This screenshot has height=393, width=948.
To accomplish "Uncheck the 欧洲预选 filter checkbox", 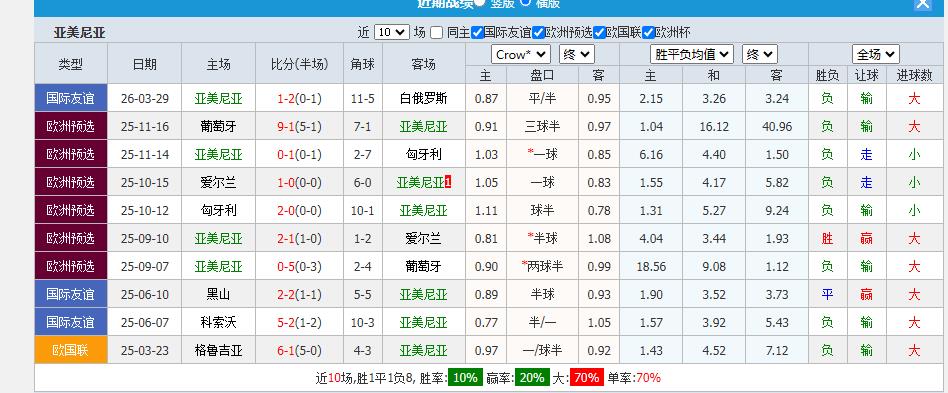I will 537,33.
